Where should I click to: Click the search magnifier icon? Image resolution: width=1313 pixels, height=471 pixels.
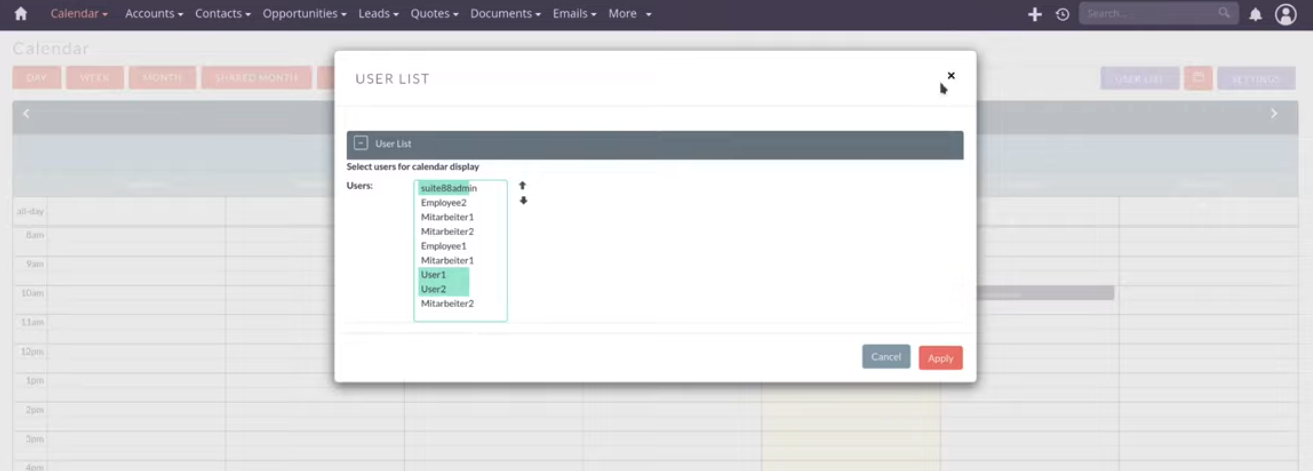coord(1224,13)
